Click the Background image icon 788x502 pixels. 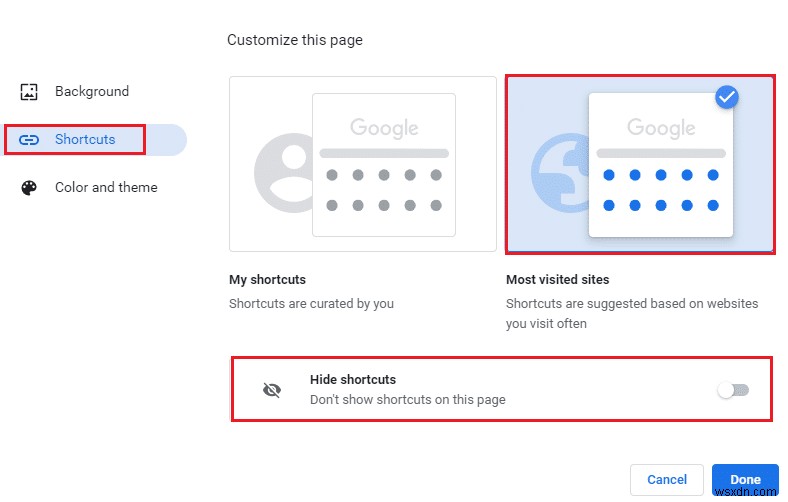pyautogui.click(x=29, y=91)
